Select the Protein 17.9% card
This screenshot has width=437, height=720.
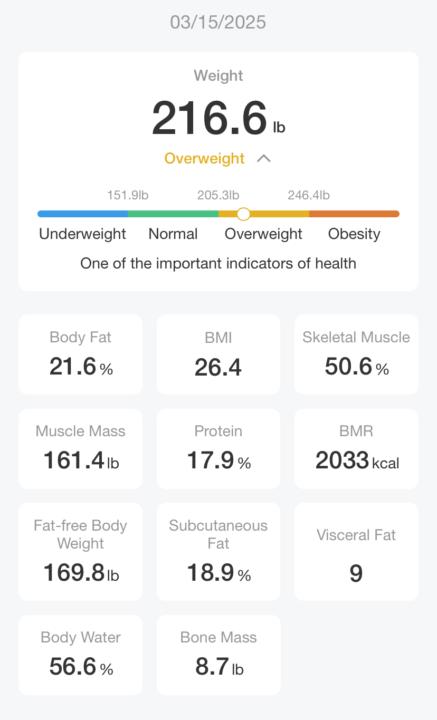click(218, 449)
